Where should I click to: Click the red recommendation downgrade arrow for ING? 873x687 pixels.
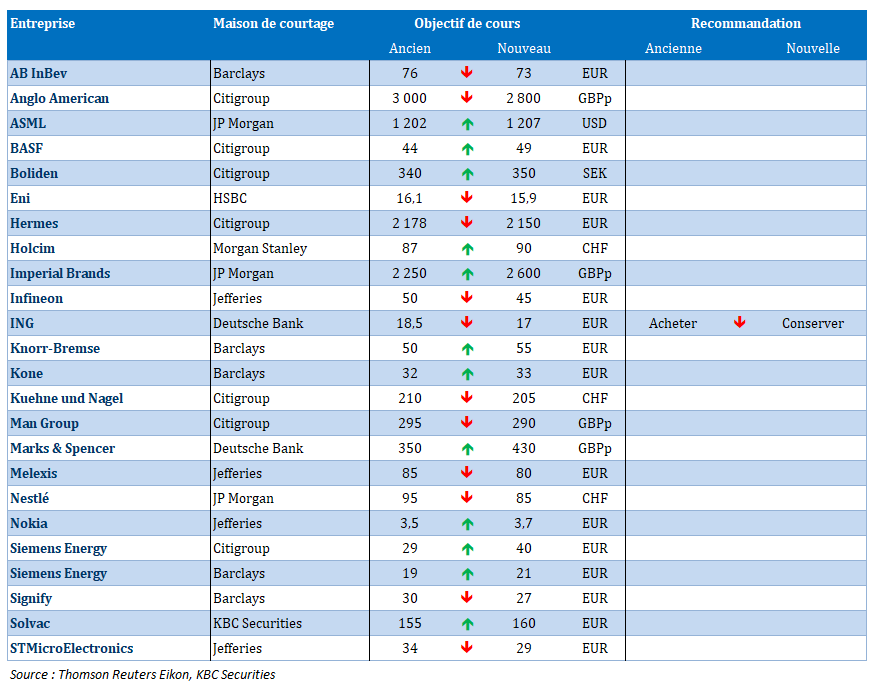point(740,323)
